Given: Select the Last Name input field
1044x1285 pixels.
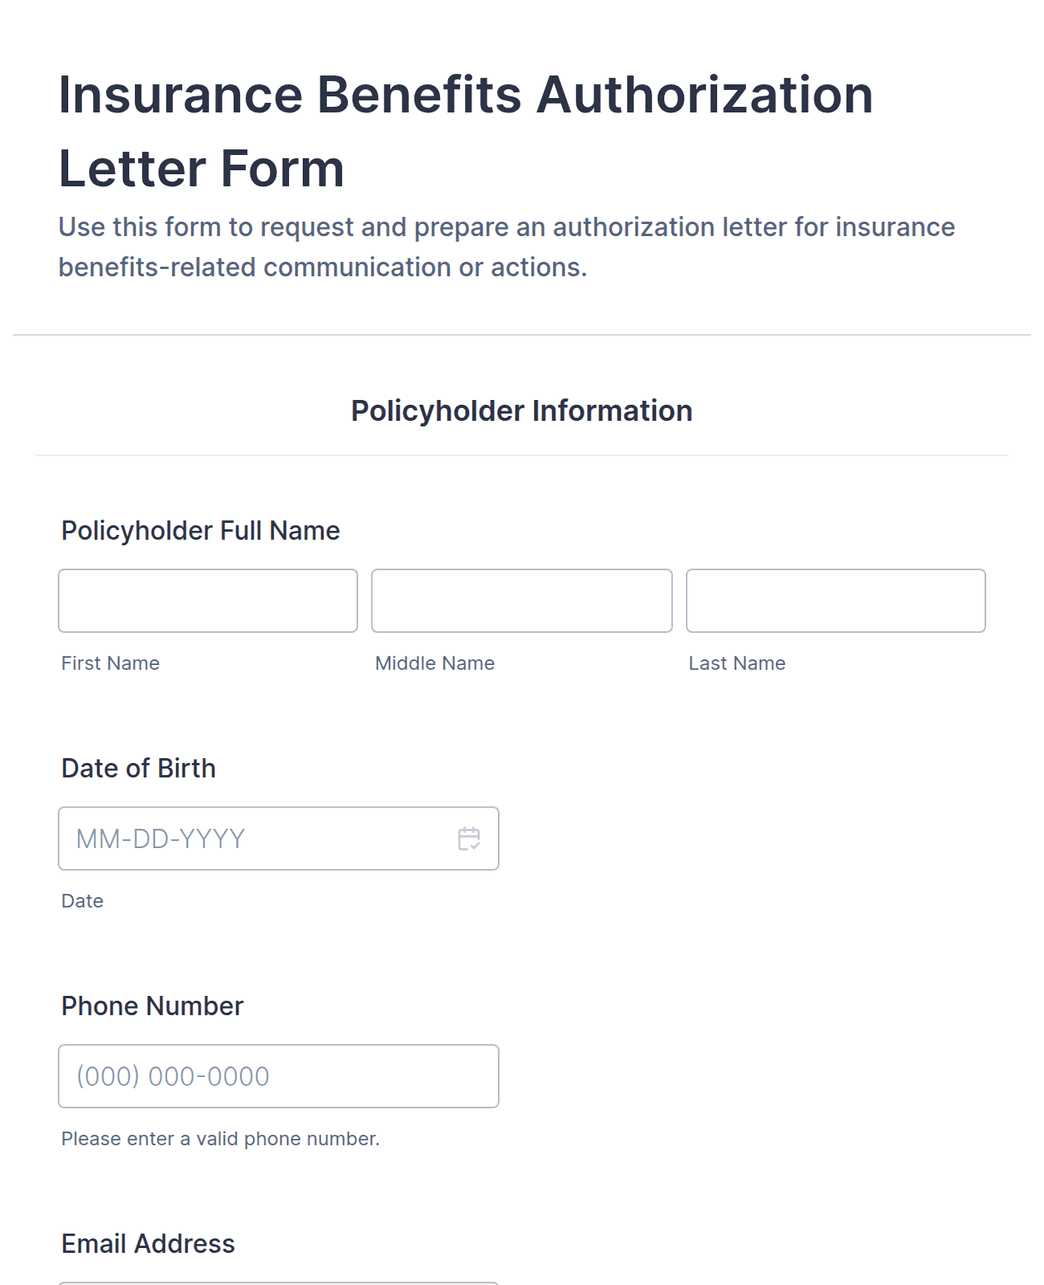Looking at the screenshot, I should pyautogui.click(x=835, y=601).
